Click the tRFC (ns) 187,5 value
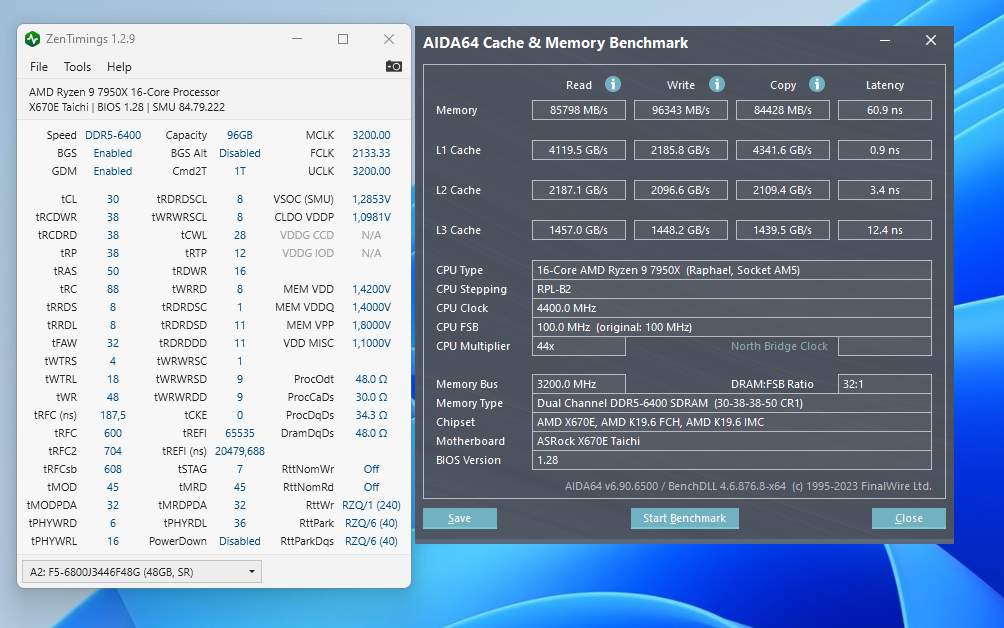1004x628 pixels. (x=113, y=415)
